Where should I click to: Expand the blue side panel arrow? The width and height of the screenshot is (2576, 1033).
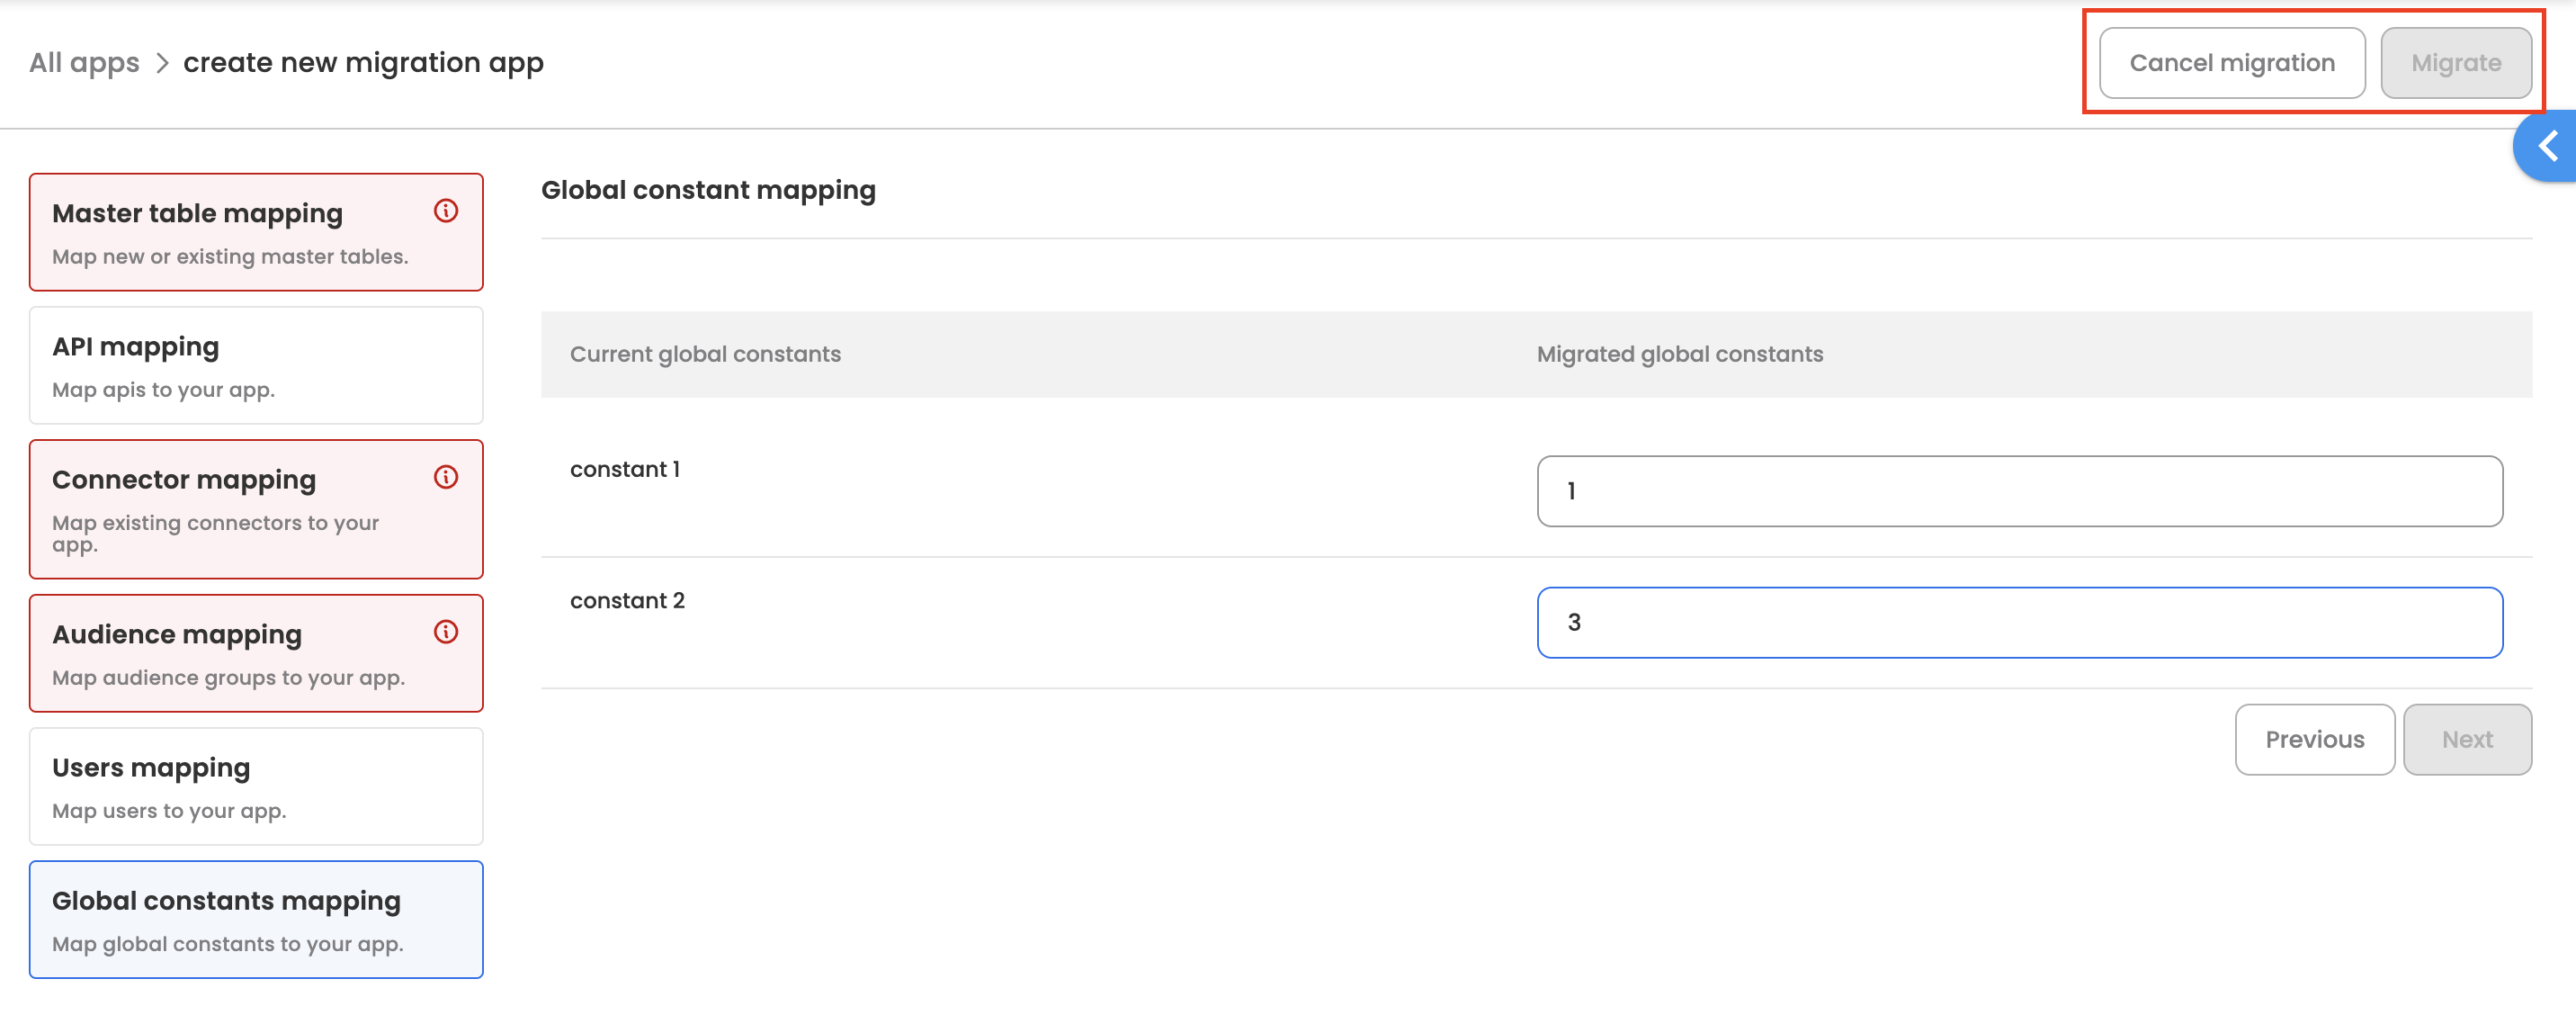click(x=2548, y=147)
